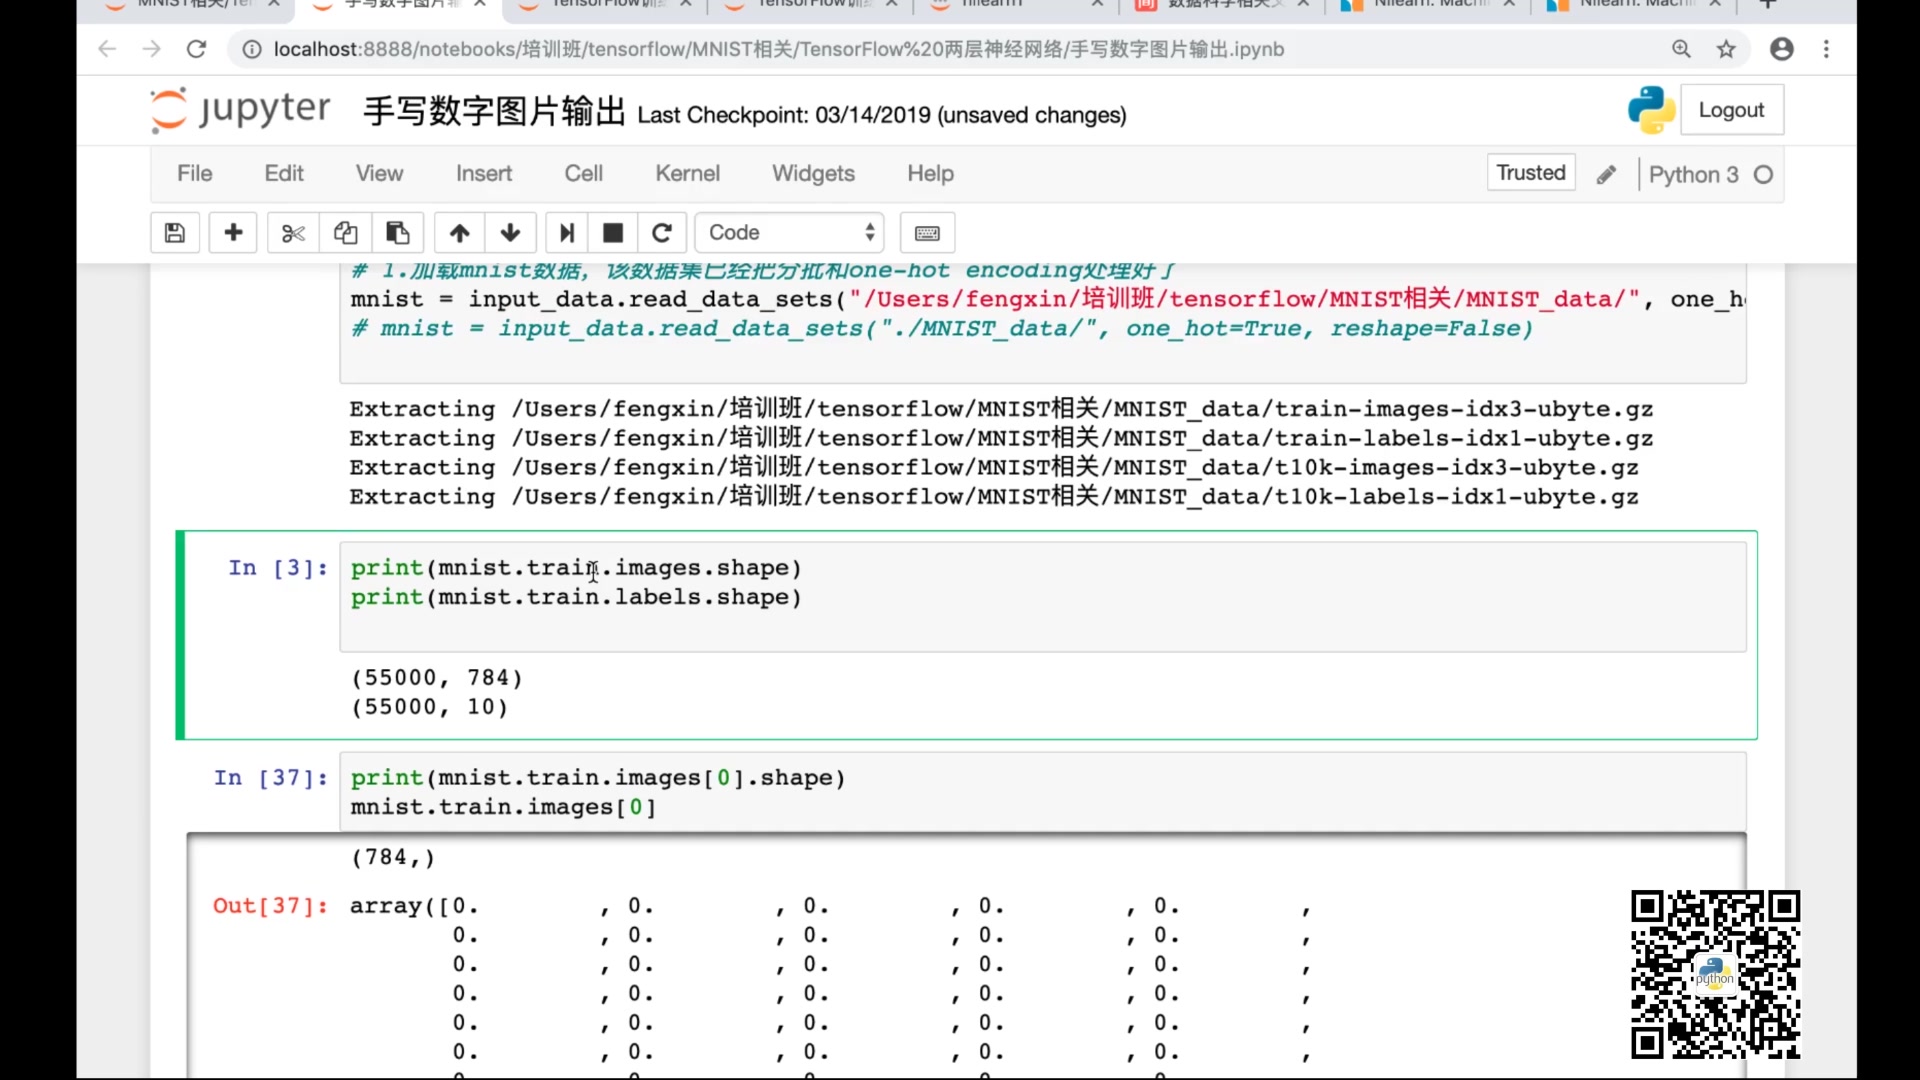Viewport: 1920px width, 1080px height.
Task: Click the Trusted button
Action: click(x=1531, y=173)
